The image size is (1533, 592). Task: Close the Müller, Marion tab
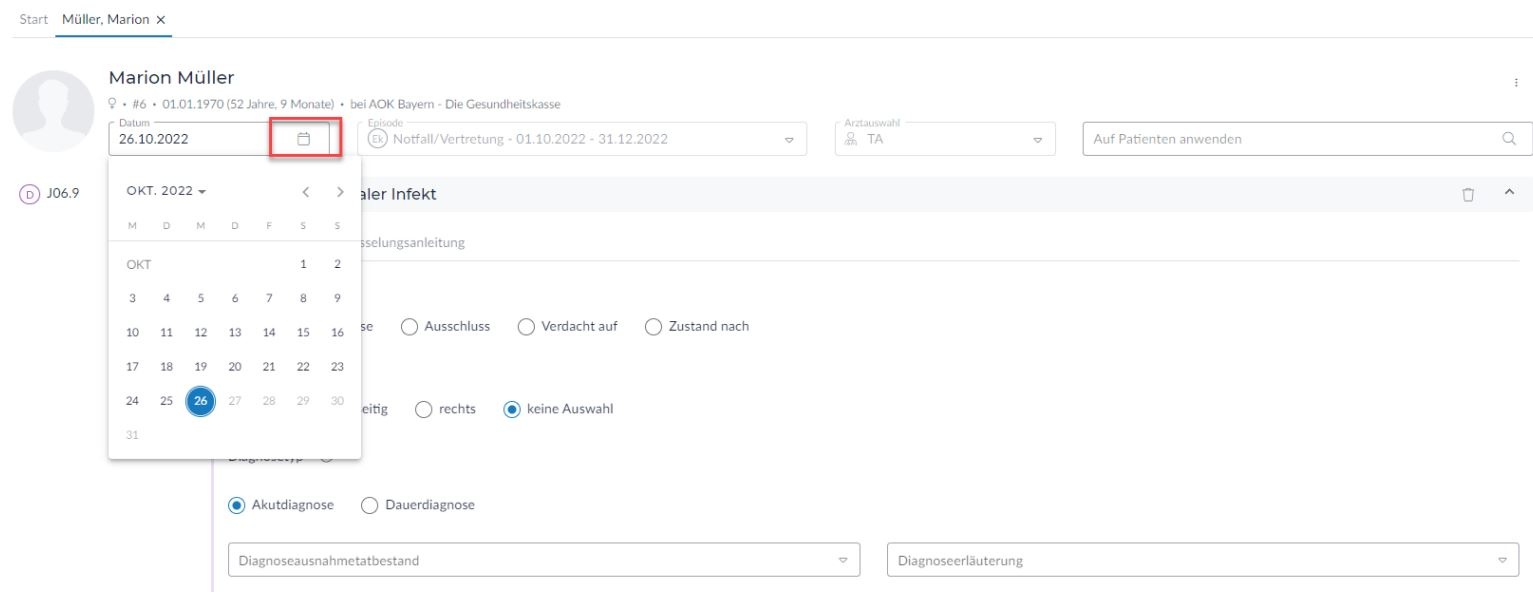tap(161, 20)
